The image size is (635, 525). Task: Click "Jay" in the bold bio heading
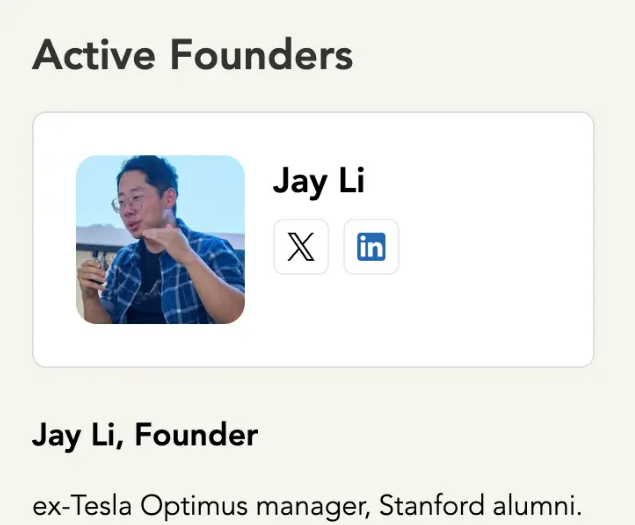[x=56, y=435]
